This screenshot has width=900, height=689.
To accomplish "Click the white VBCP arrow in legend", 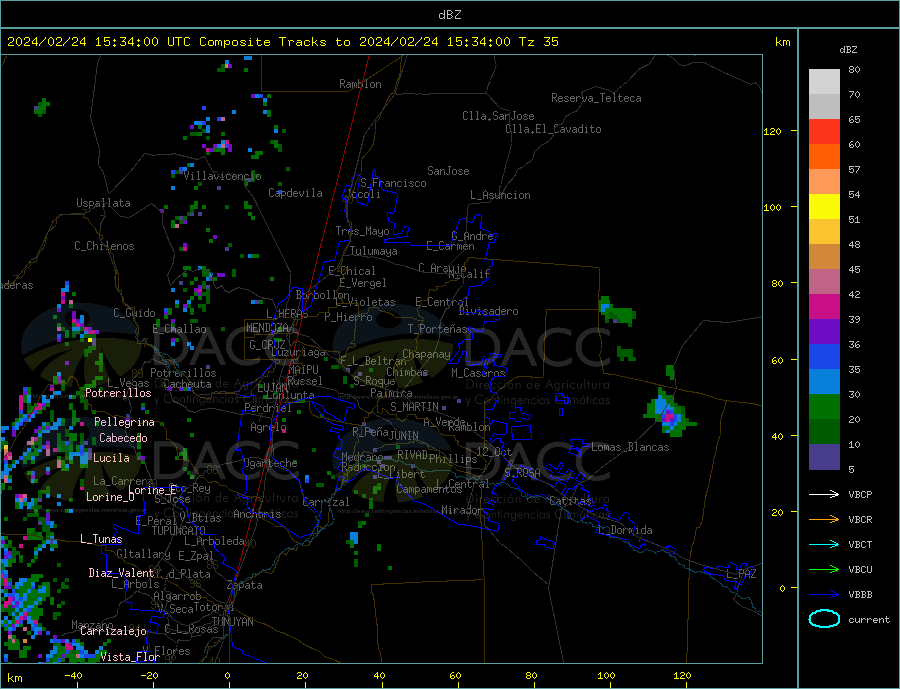I will click(x=824, y=494).
